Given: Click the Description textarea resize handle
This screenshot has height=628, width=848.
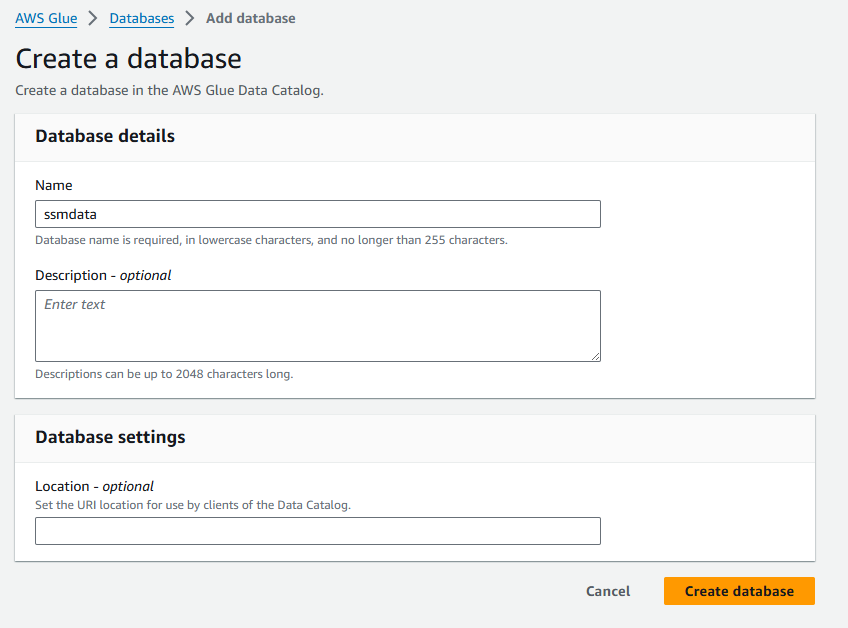Looking at the screenshot, I should click(x=595, y=355).
